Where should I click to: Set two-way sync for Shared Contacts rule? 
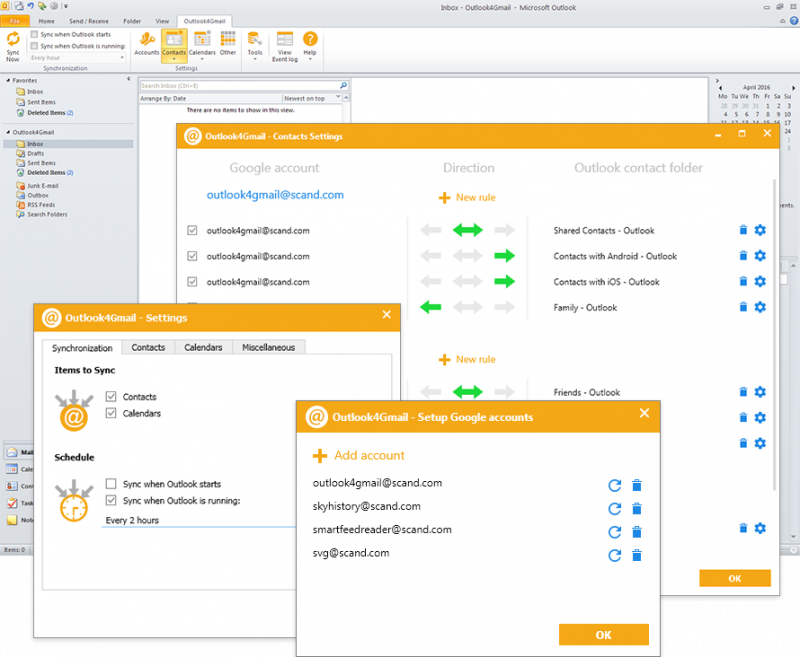pos(467,230)
